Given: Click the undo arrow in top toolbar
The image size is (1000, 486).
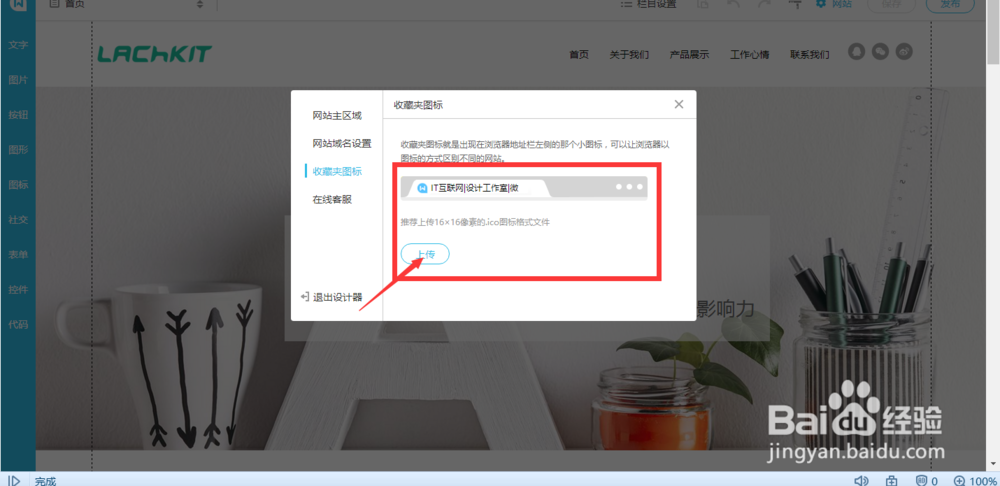Looking at the screenshot, I should [733, 4].
